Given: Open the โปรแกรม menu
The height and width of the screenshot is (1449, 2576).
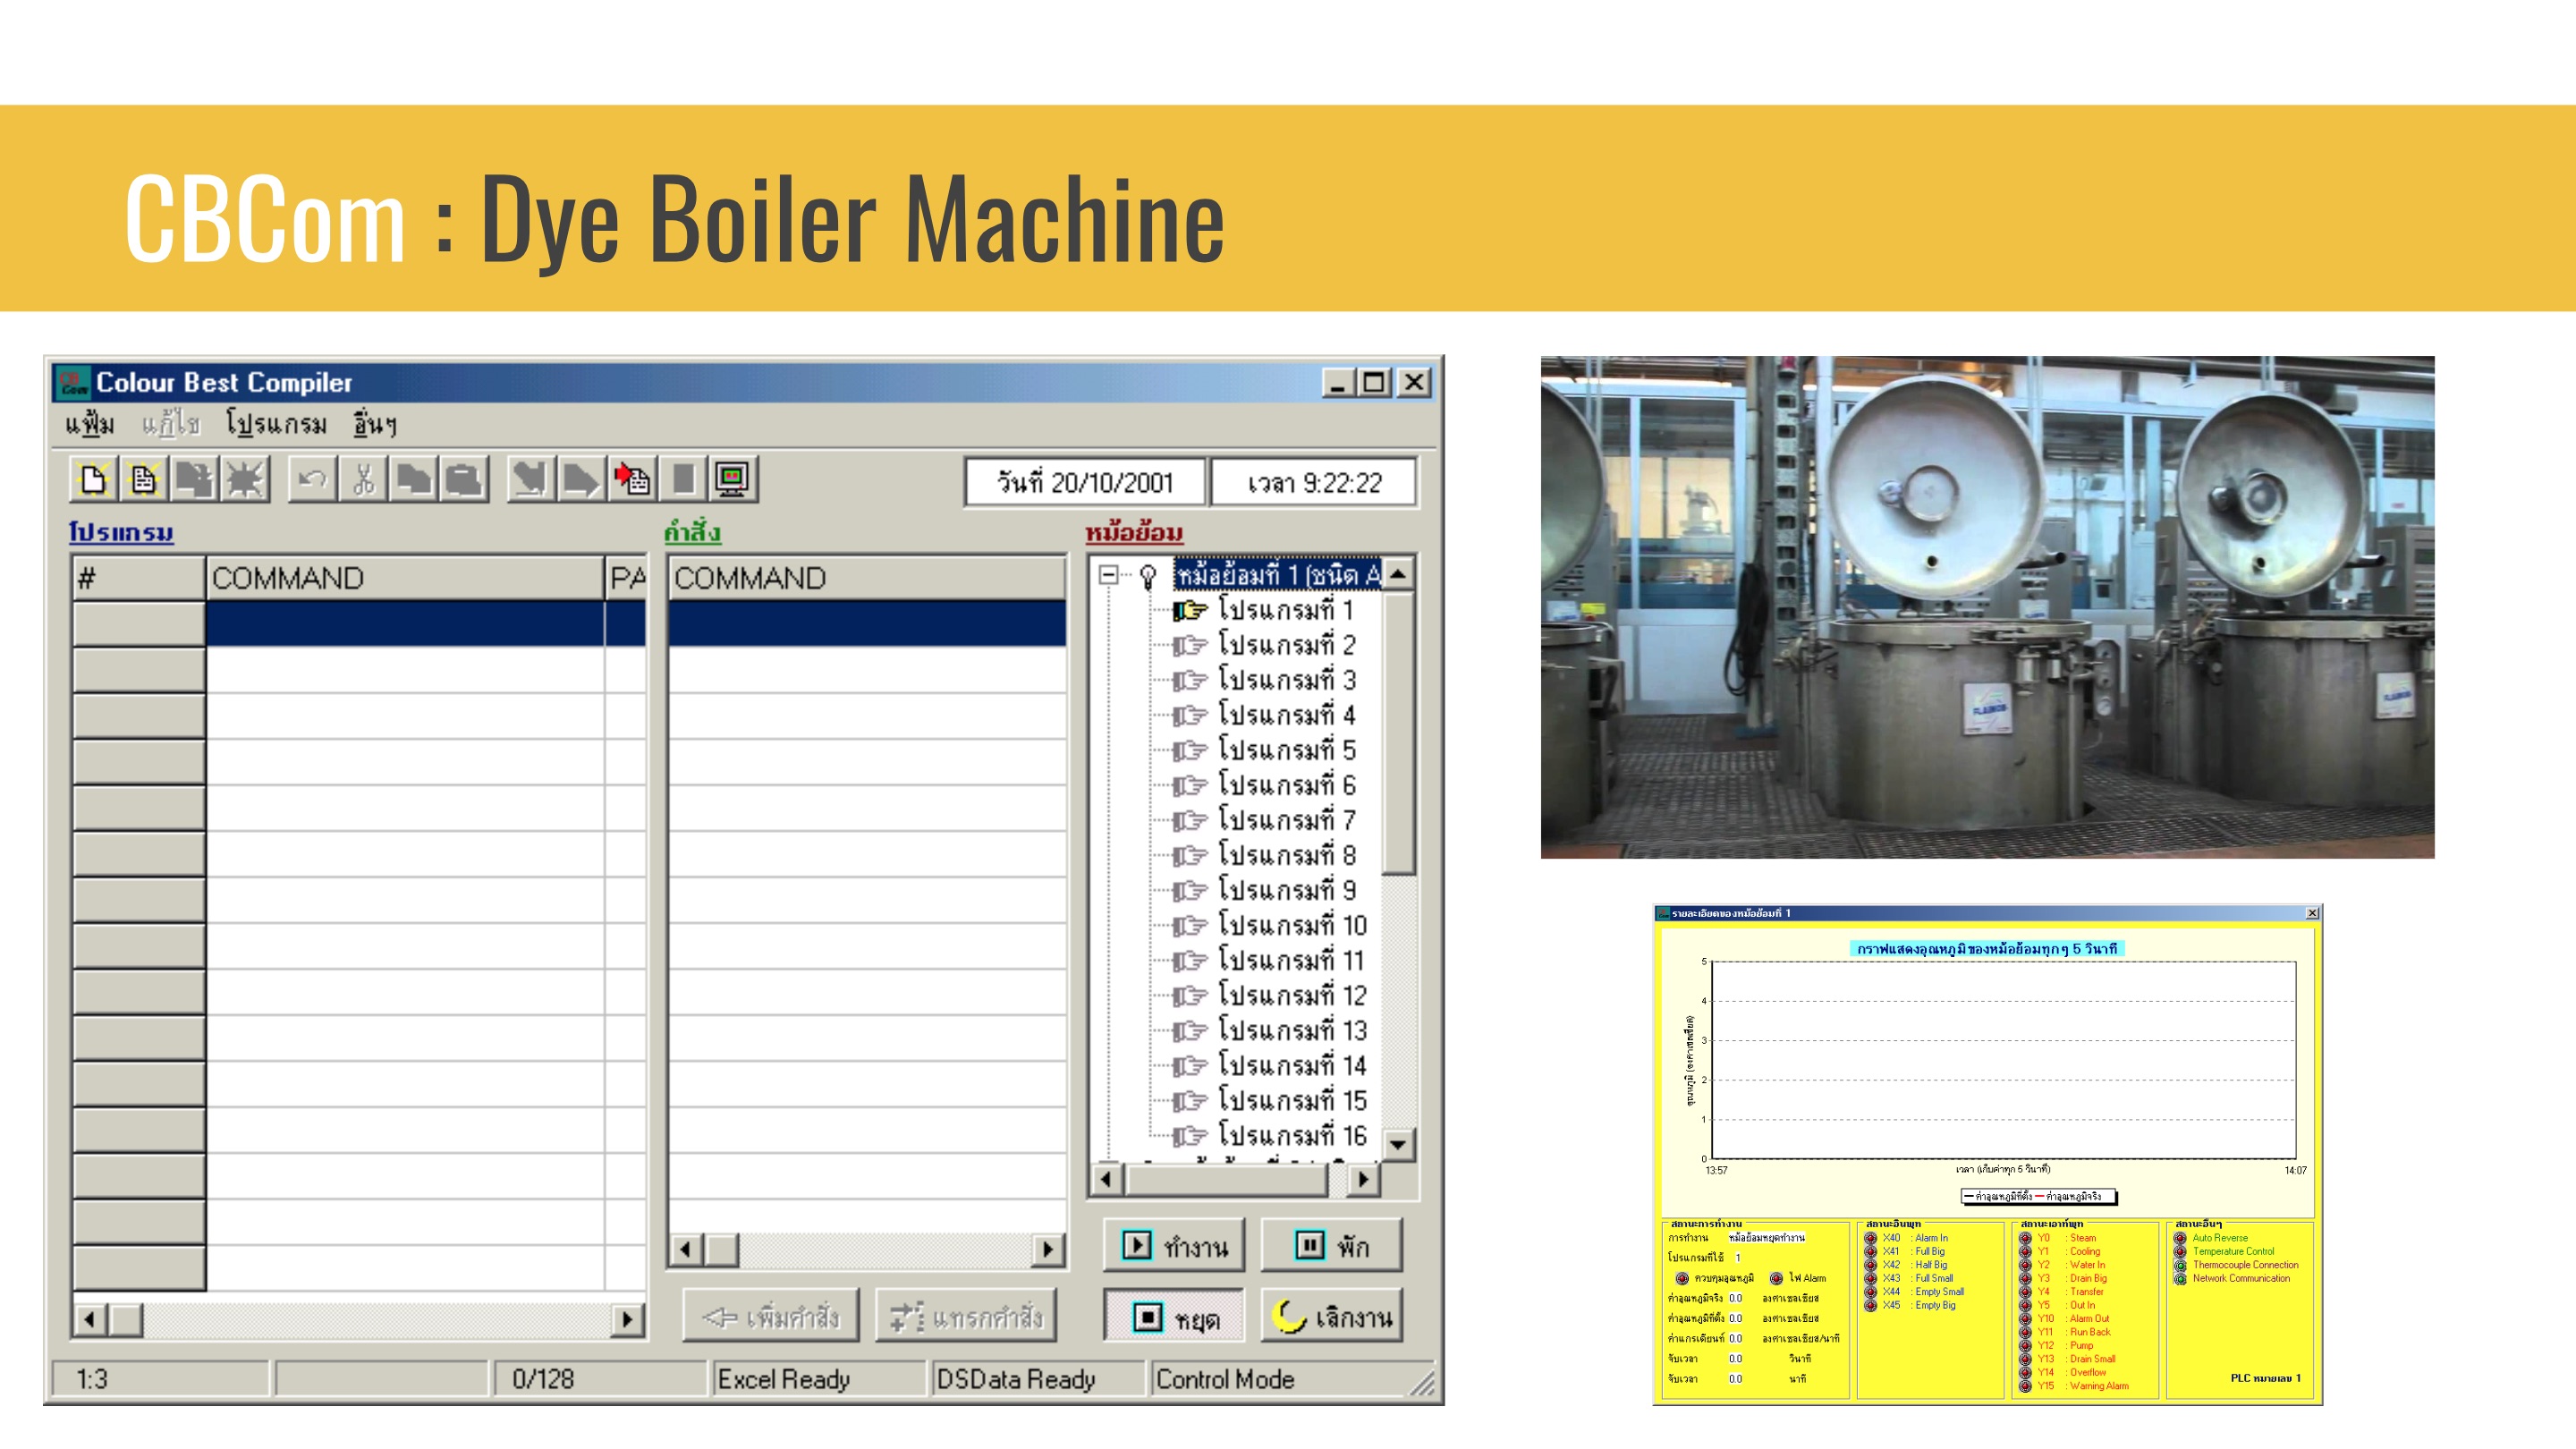Looking at the screenshot, I should (x=276, y=425).
